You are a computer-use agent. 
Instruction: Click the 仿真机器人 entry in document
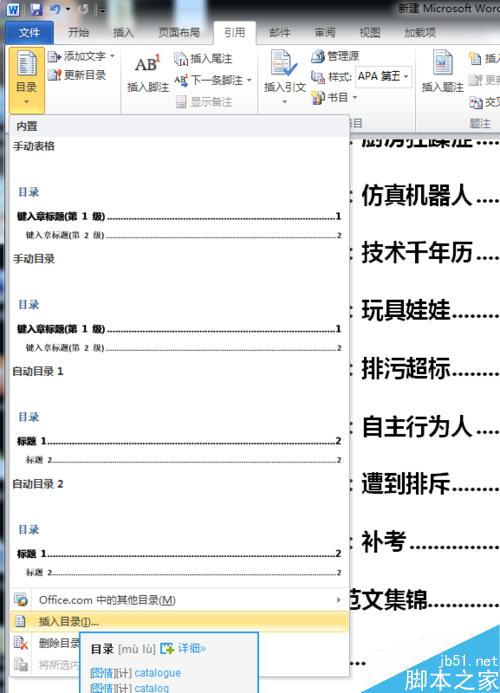tap(417, 196)
